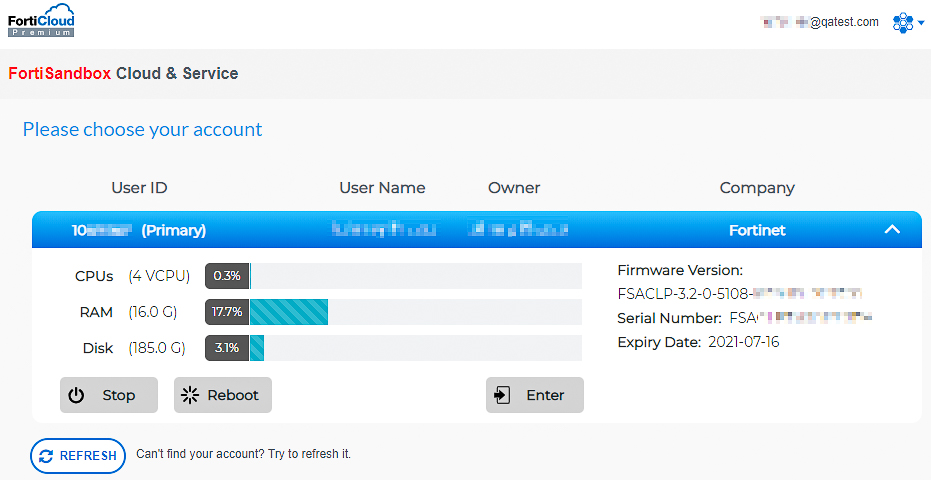
Task: Click the circular arrows icon in REFRESH
Action: (46, 456)
